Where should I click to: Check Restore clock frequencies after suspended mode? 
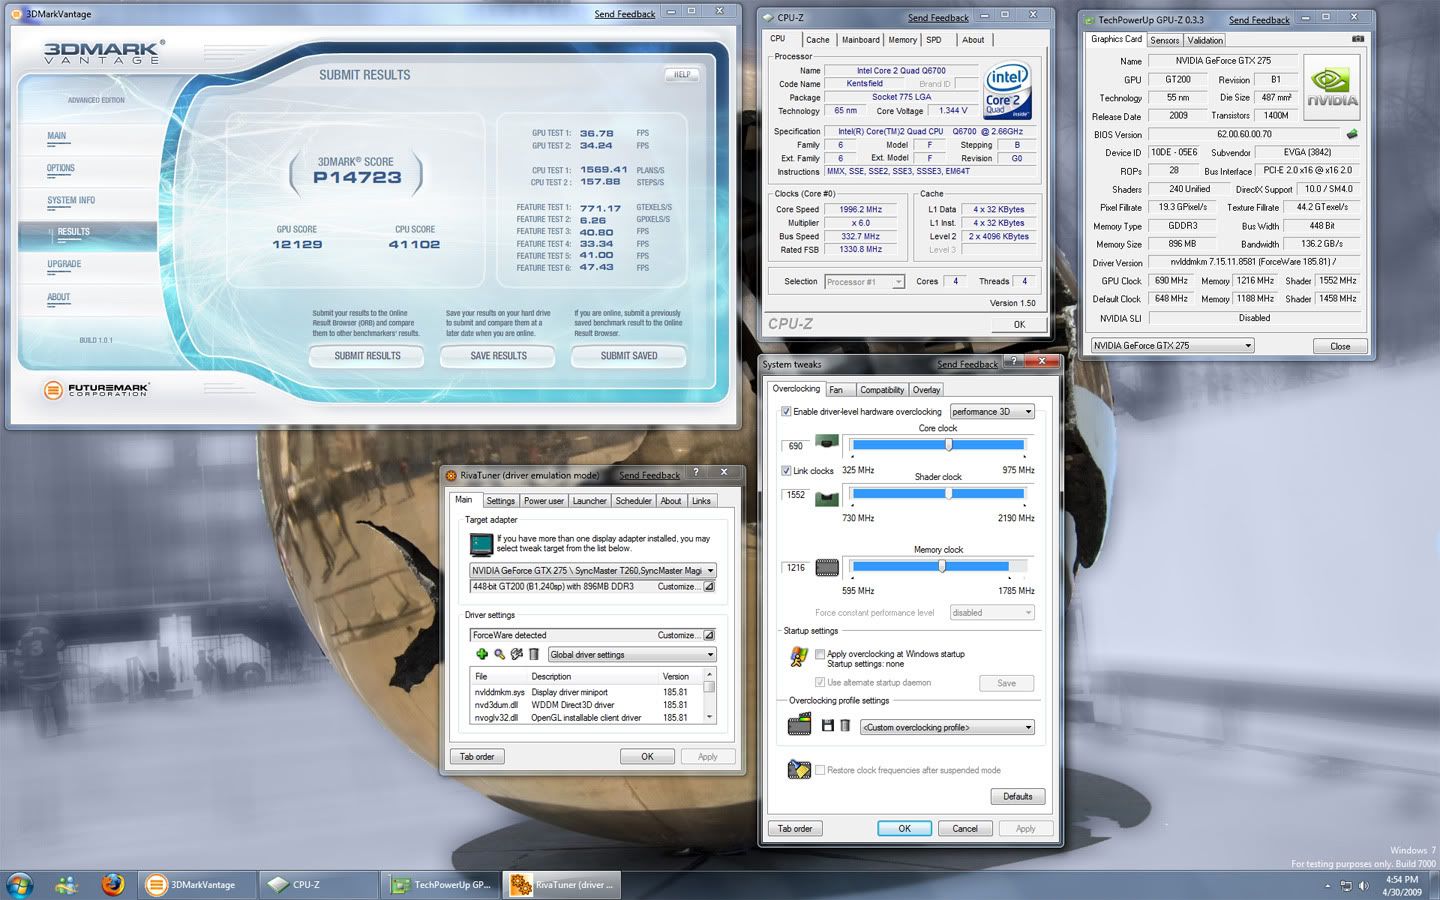[820, 770]
